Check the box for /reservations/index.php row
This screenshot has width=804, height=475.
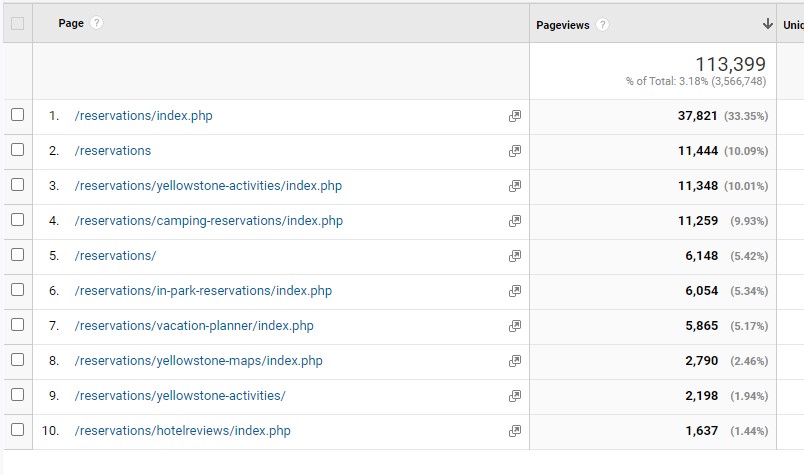(x=17, y=116)
